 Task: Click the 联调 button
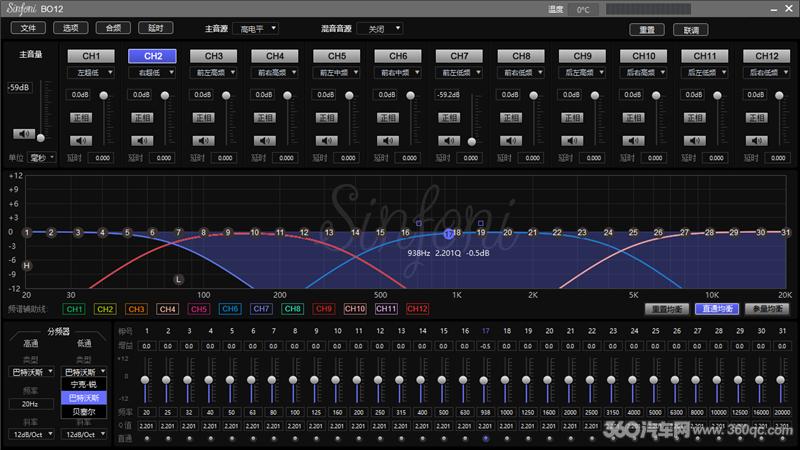tap(691, 30)
